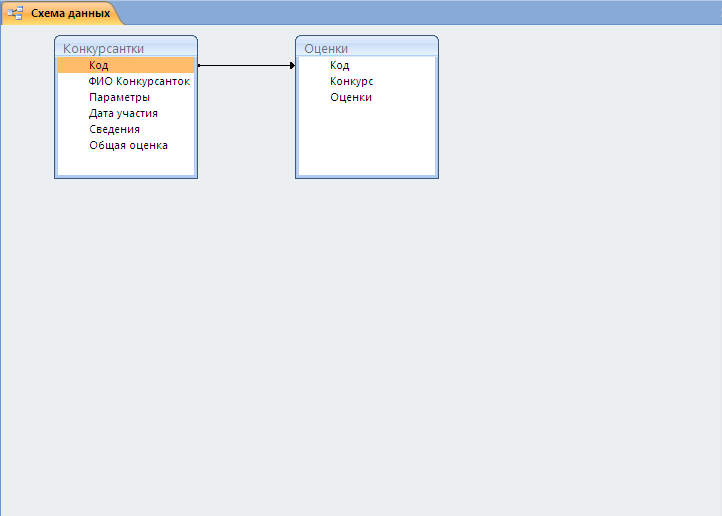722x516 pixels.
Task: Click the relationship diagram icon on tab
Action: (15, 13)
